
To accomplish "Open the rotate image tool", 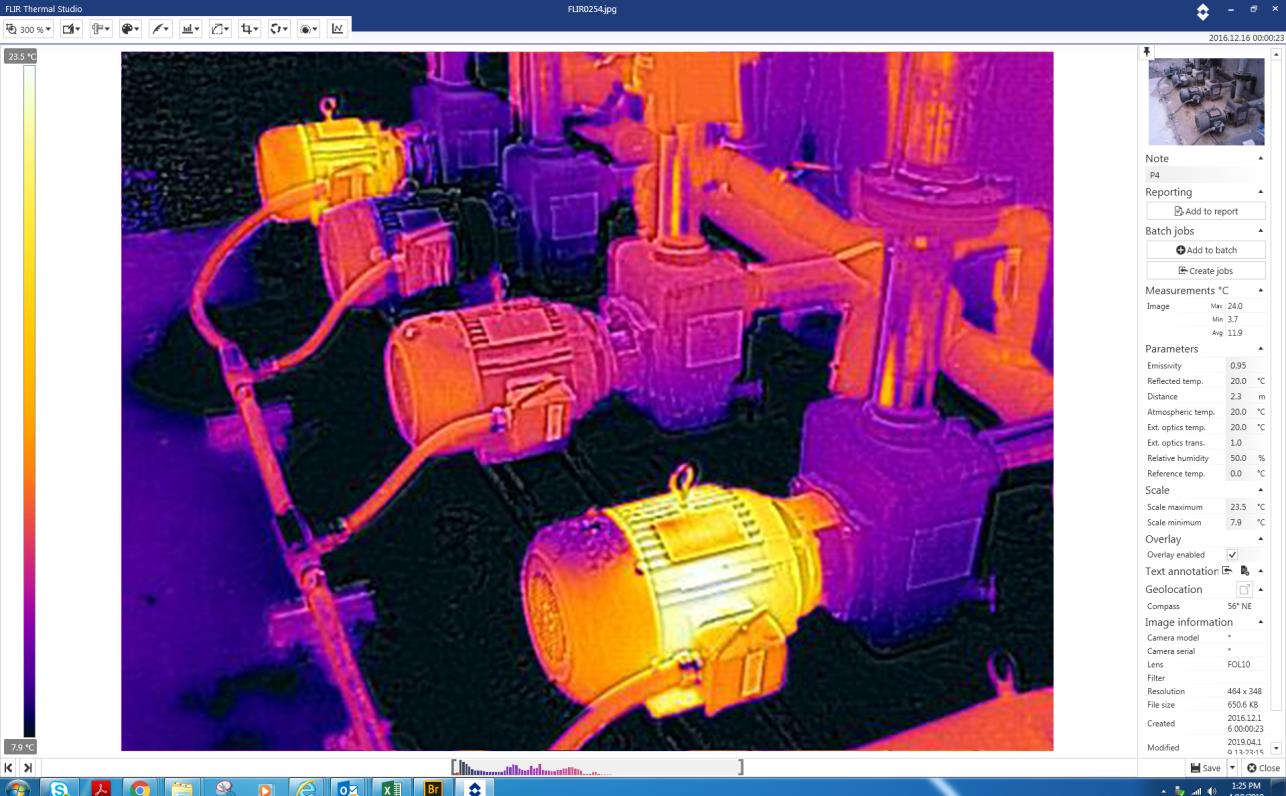I will coord(278,29).
